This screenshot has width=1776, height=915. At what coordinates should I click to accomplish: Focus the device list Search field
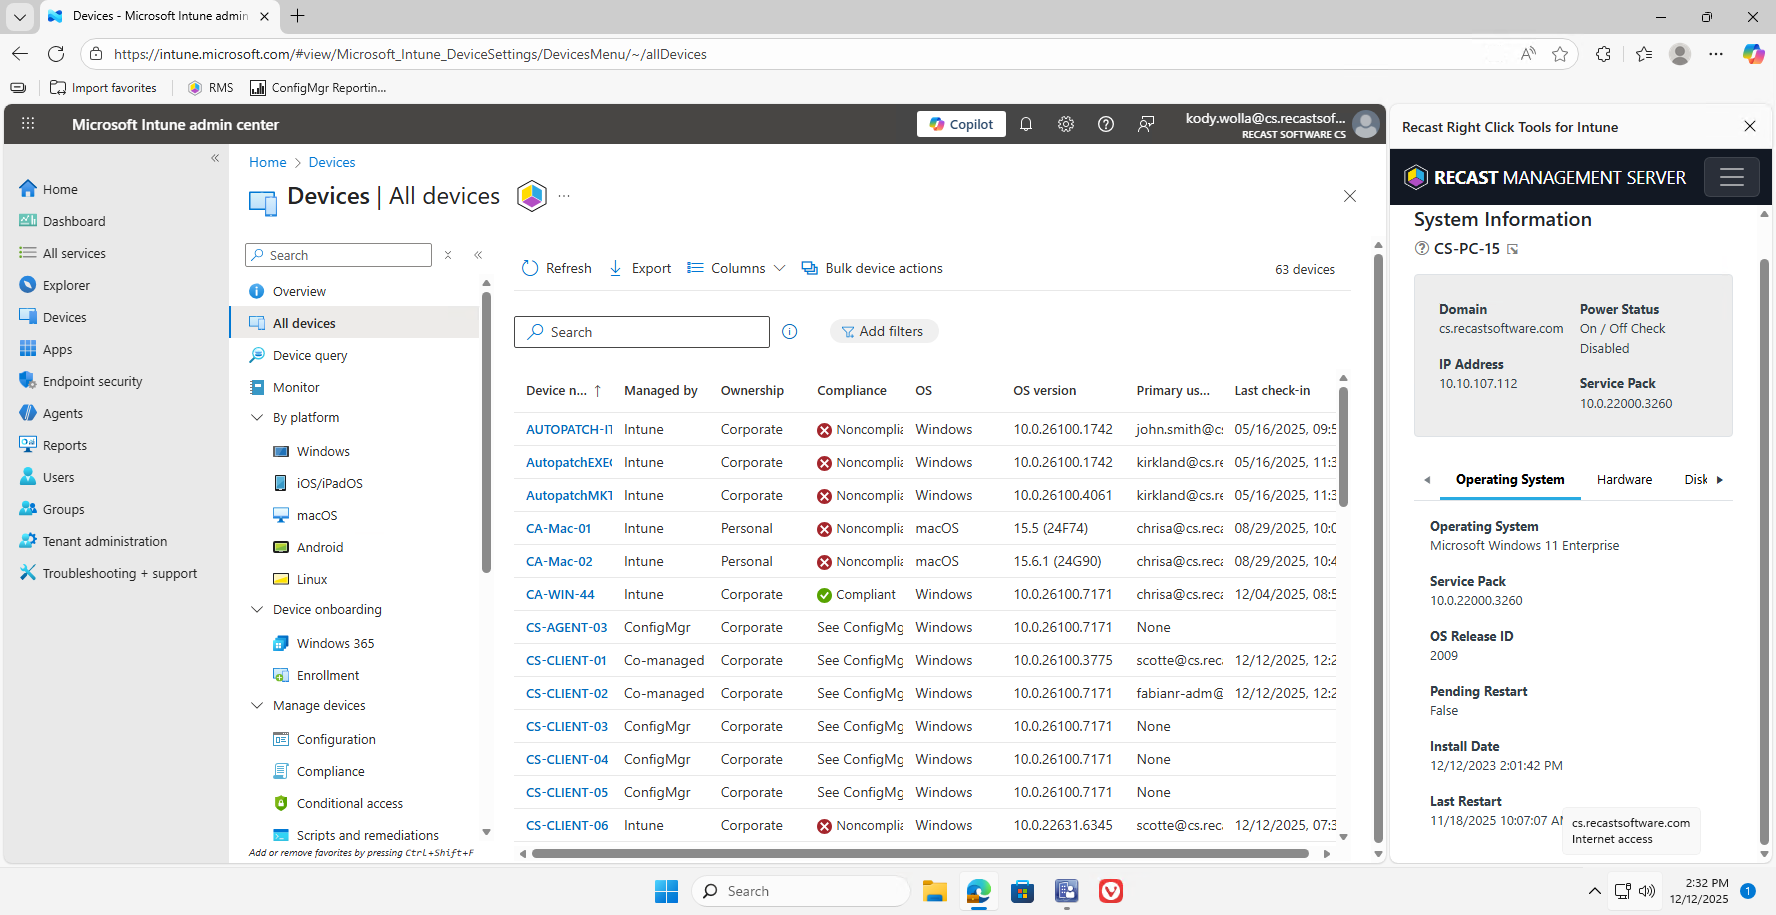click(642, 332)
